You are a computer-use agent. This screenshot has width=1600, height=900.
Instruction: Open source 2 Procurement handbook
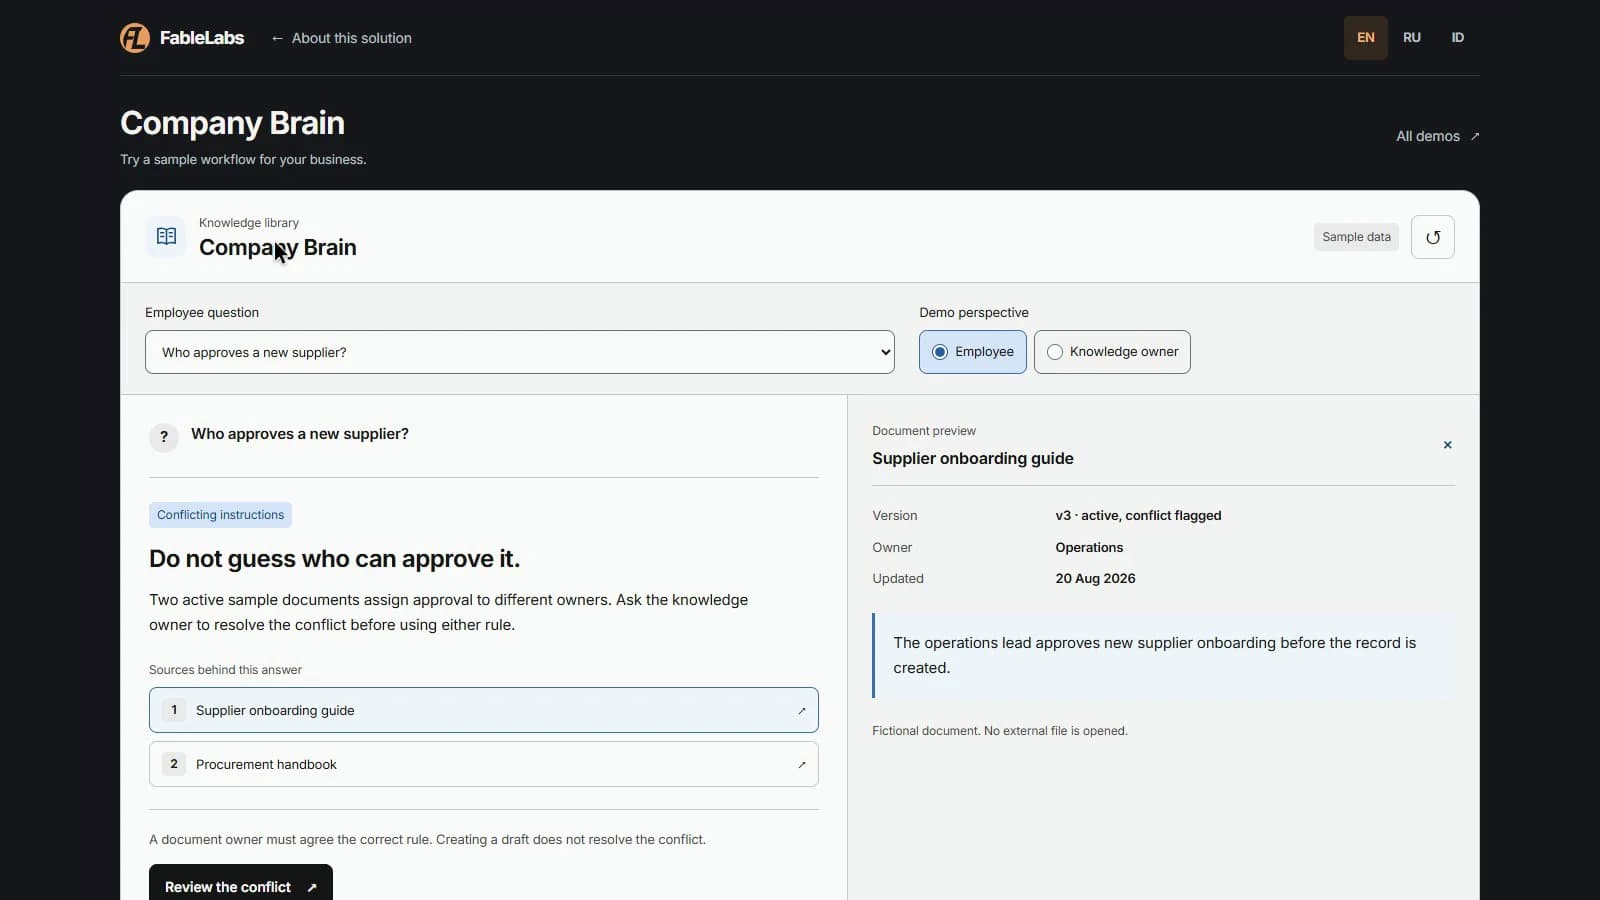[484, 764]
